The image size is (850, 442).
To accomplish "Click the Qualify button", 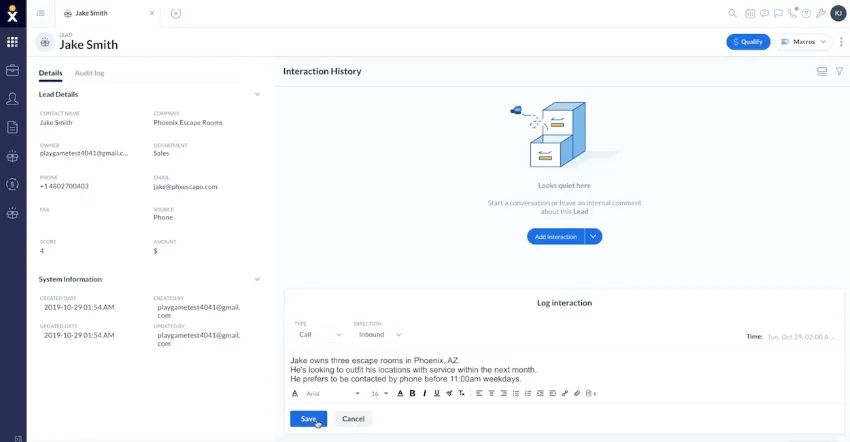I will tap(748, 42).
